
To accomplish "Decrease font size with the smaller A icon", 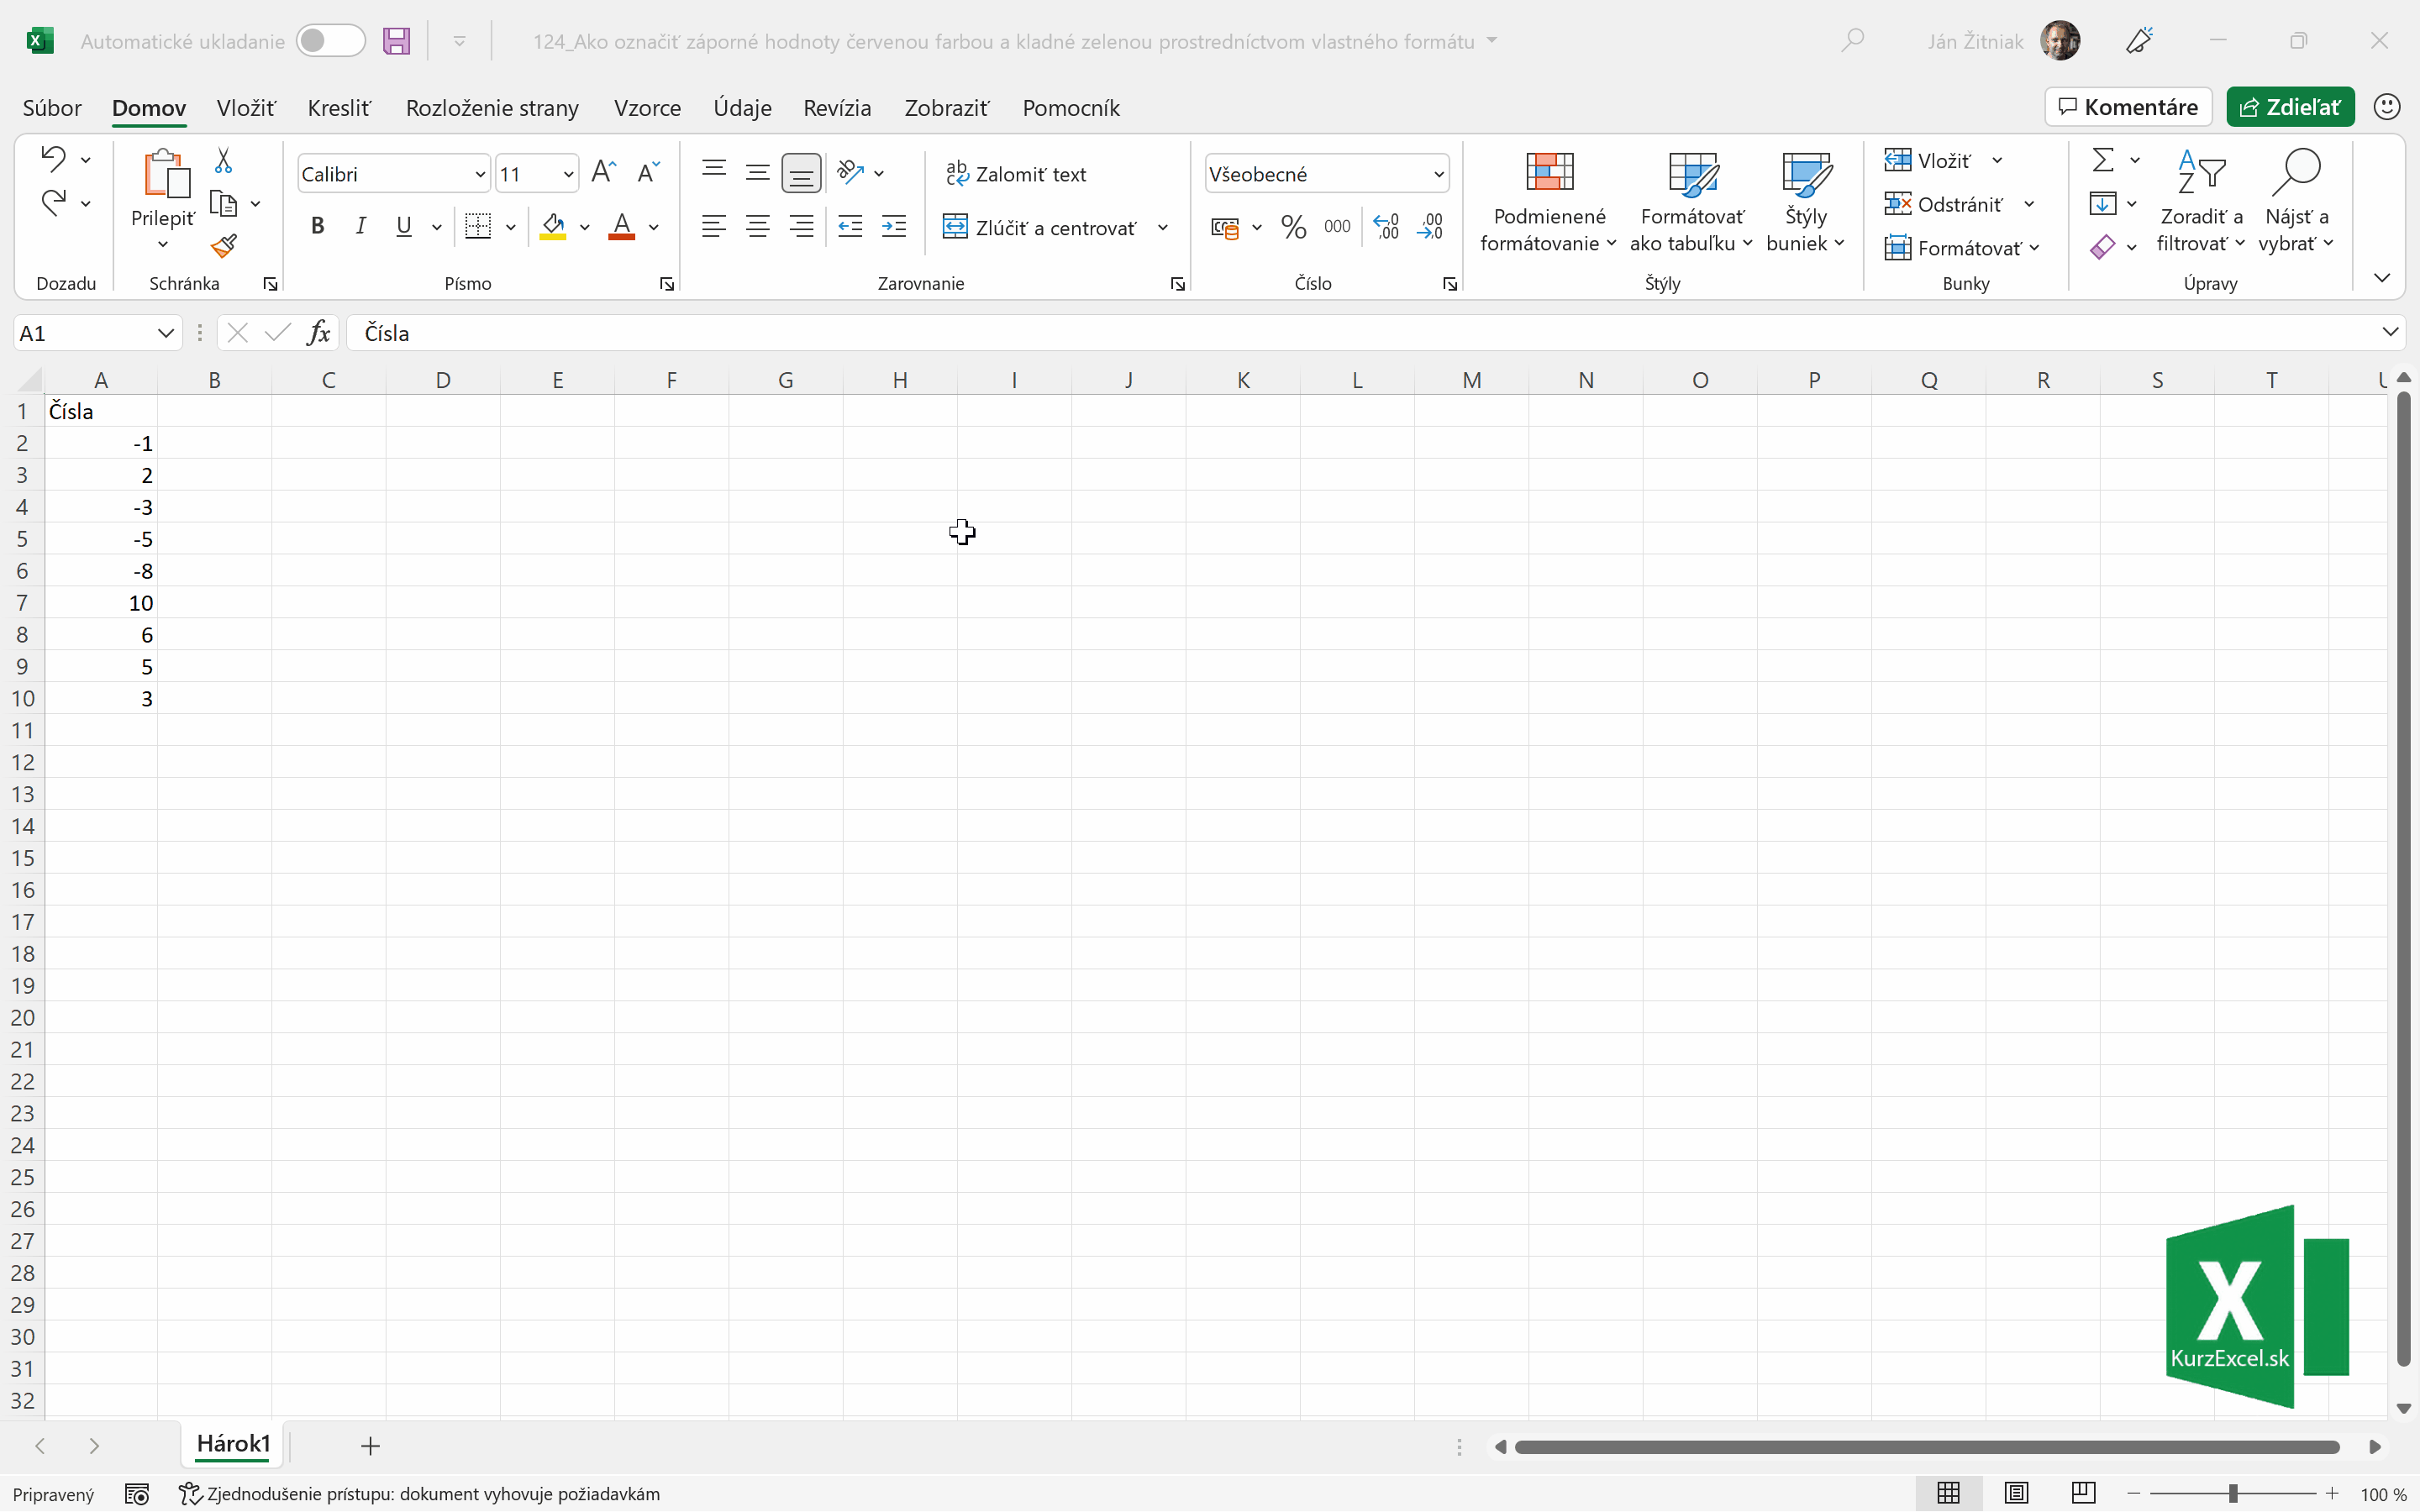I will click(648, 173).
